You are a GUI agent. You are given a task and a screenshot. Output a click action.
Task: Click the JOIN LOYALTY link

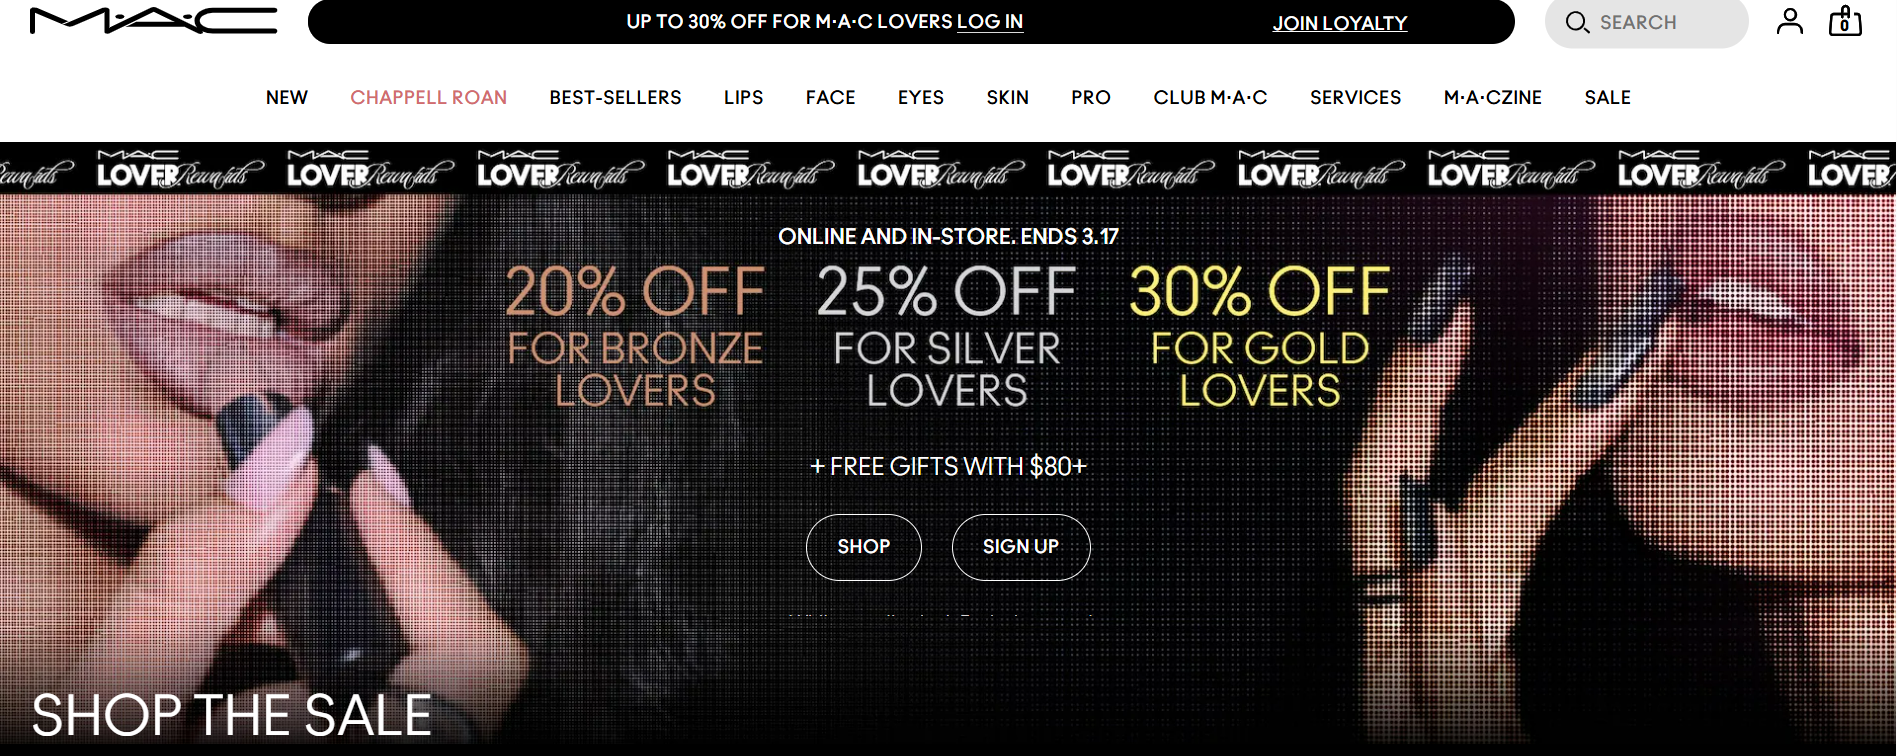pyautogui.click(x=1340, y=23)
